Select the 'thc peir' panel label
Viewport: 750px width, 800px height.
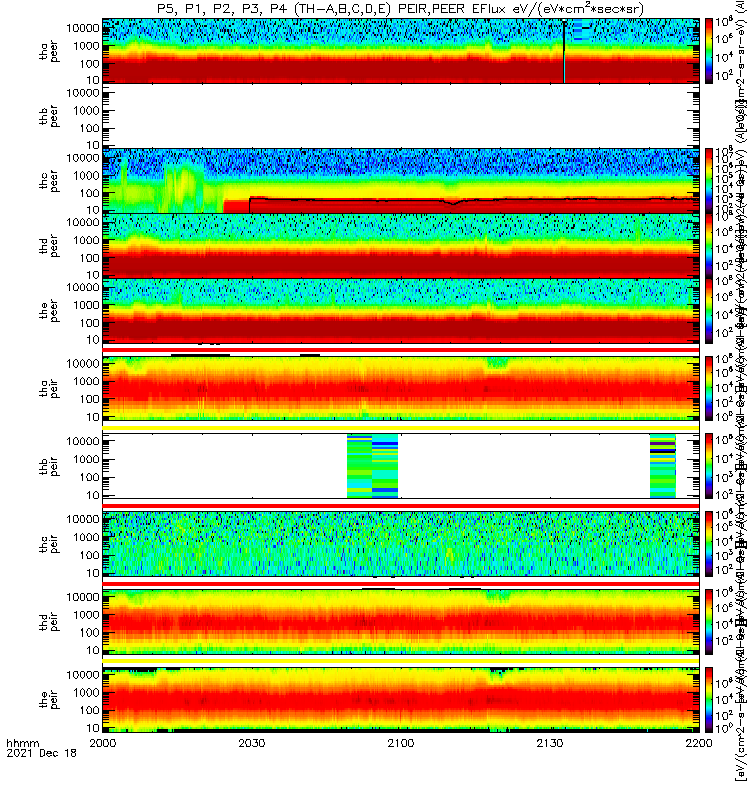click(49, 544)
